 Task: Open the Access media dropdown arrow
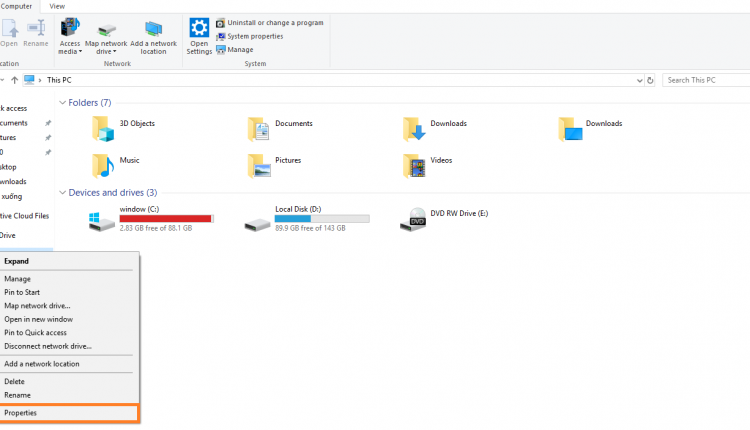[x=80, y=52]
